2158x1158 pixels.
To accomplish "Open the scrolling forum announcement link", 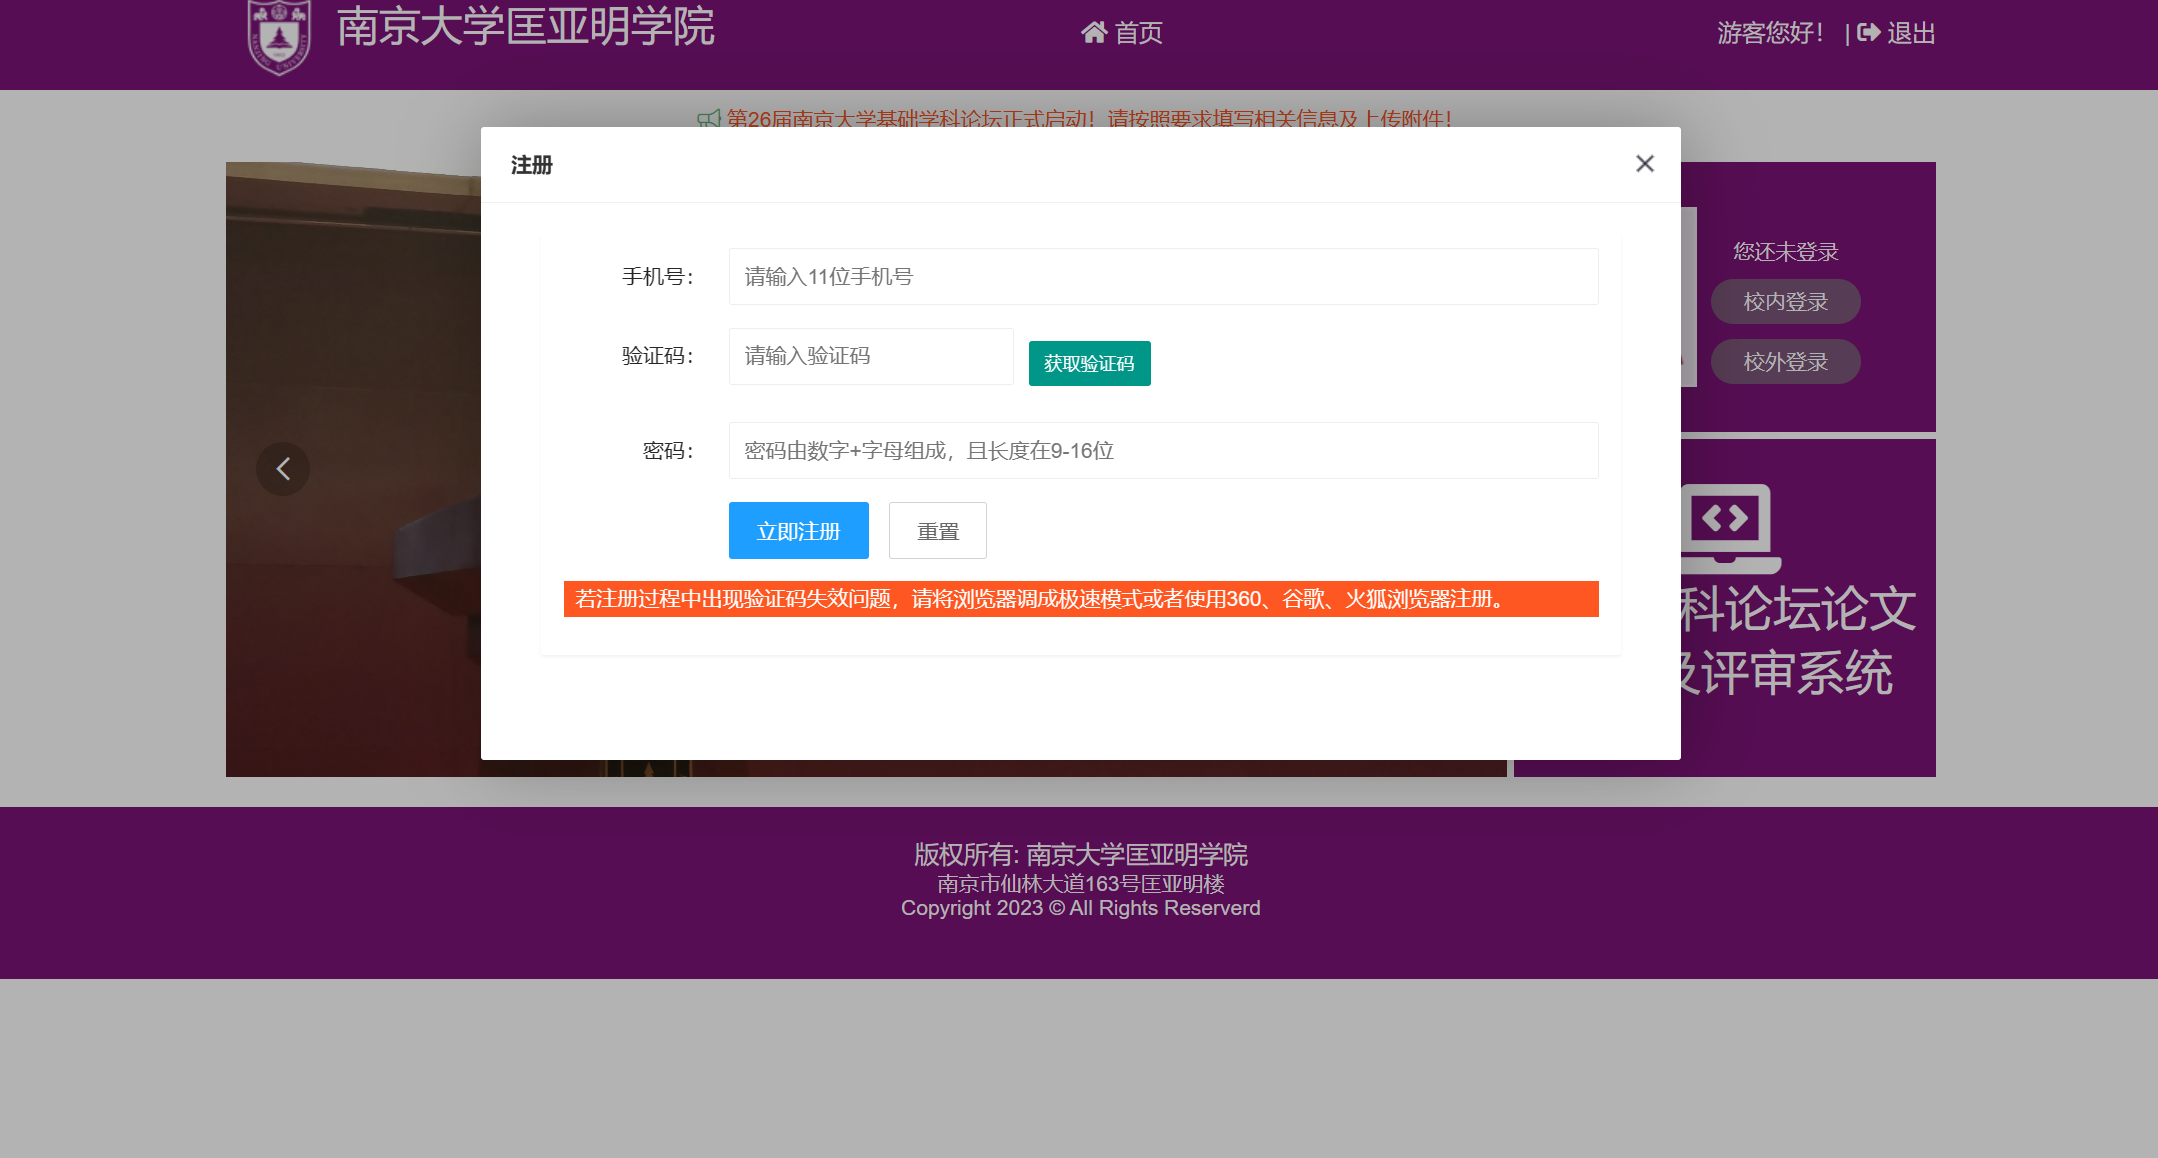I will [1088, 119].
